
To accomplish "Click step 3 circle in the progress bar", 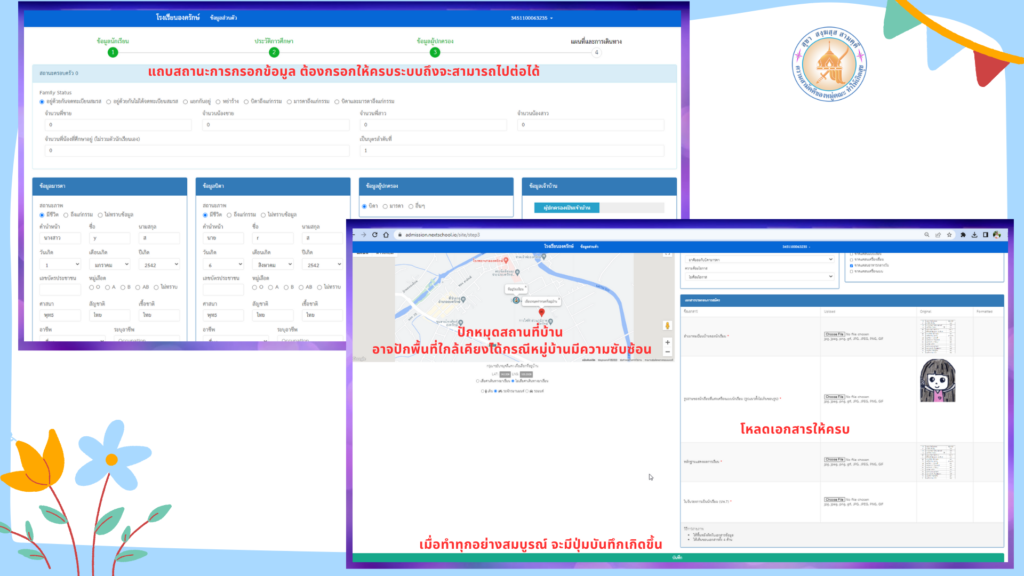I will (x=435, y=52).
